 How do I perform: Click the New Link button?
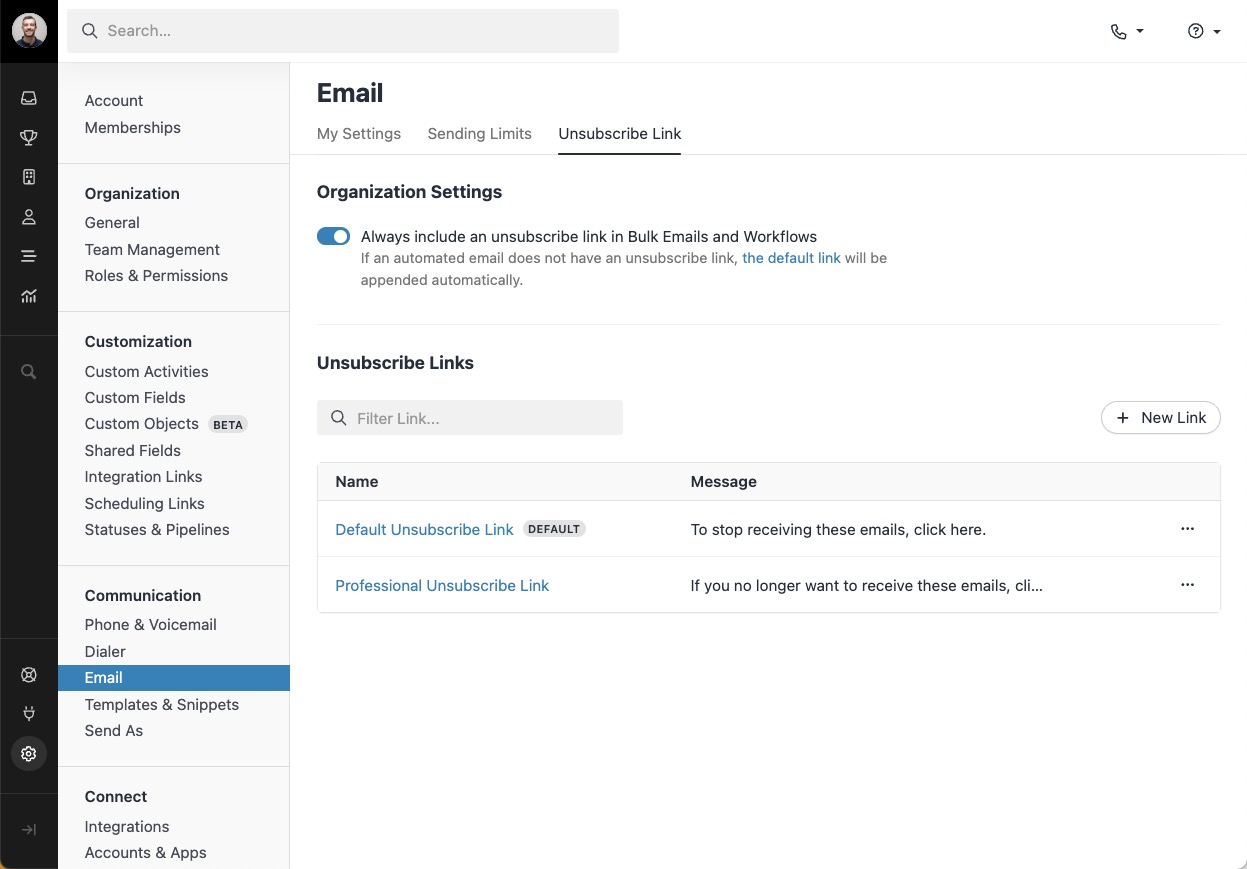(x=1160, y=418)
